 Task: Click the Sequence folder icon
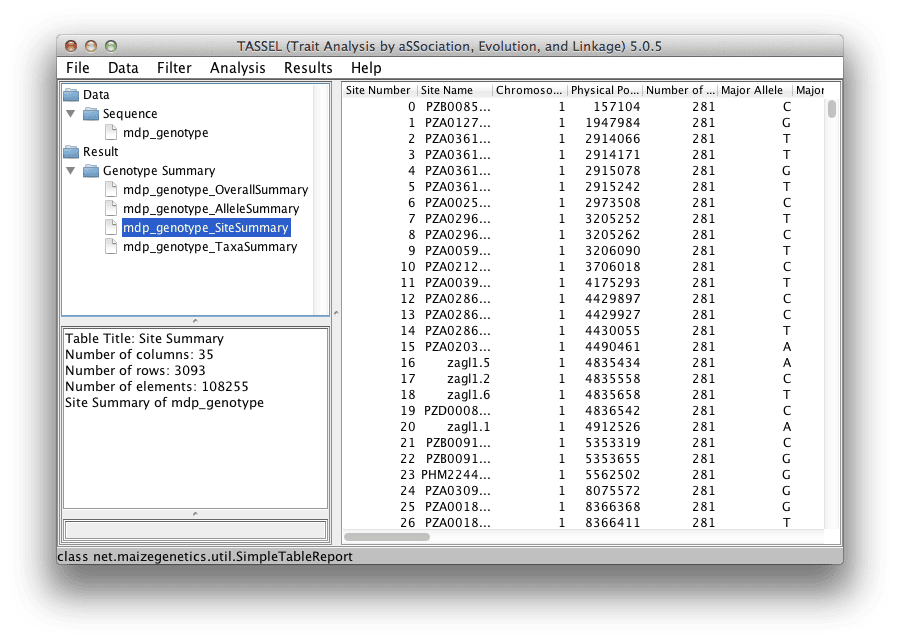tap(91, 114)
